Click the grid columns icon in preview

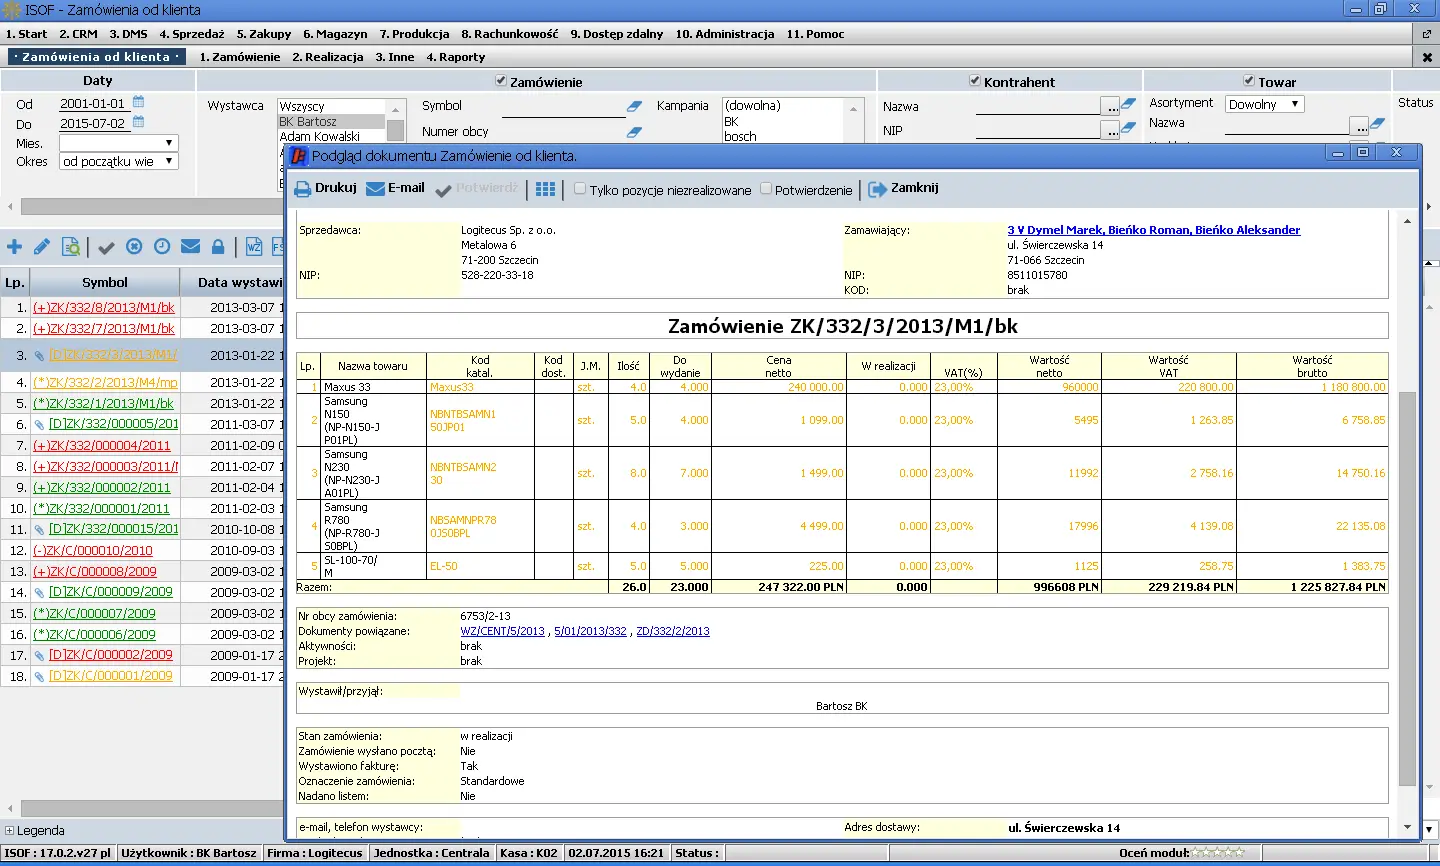coord(545,189)
